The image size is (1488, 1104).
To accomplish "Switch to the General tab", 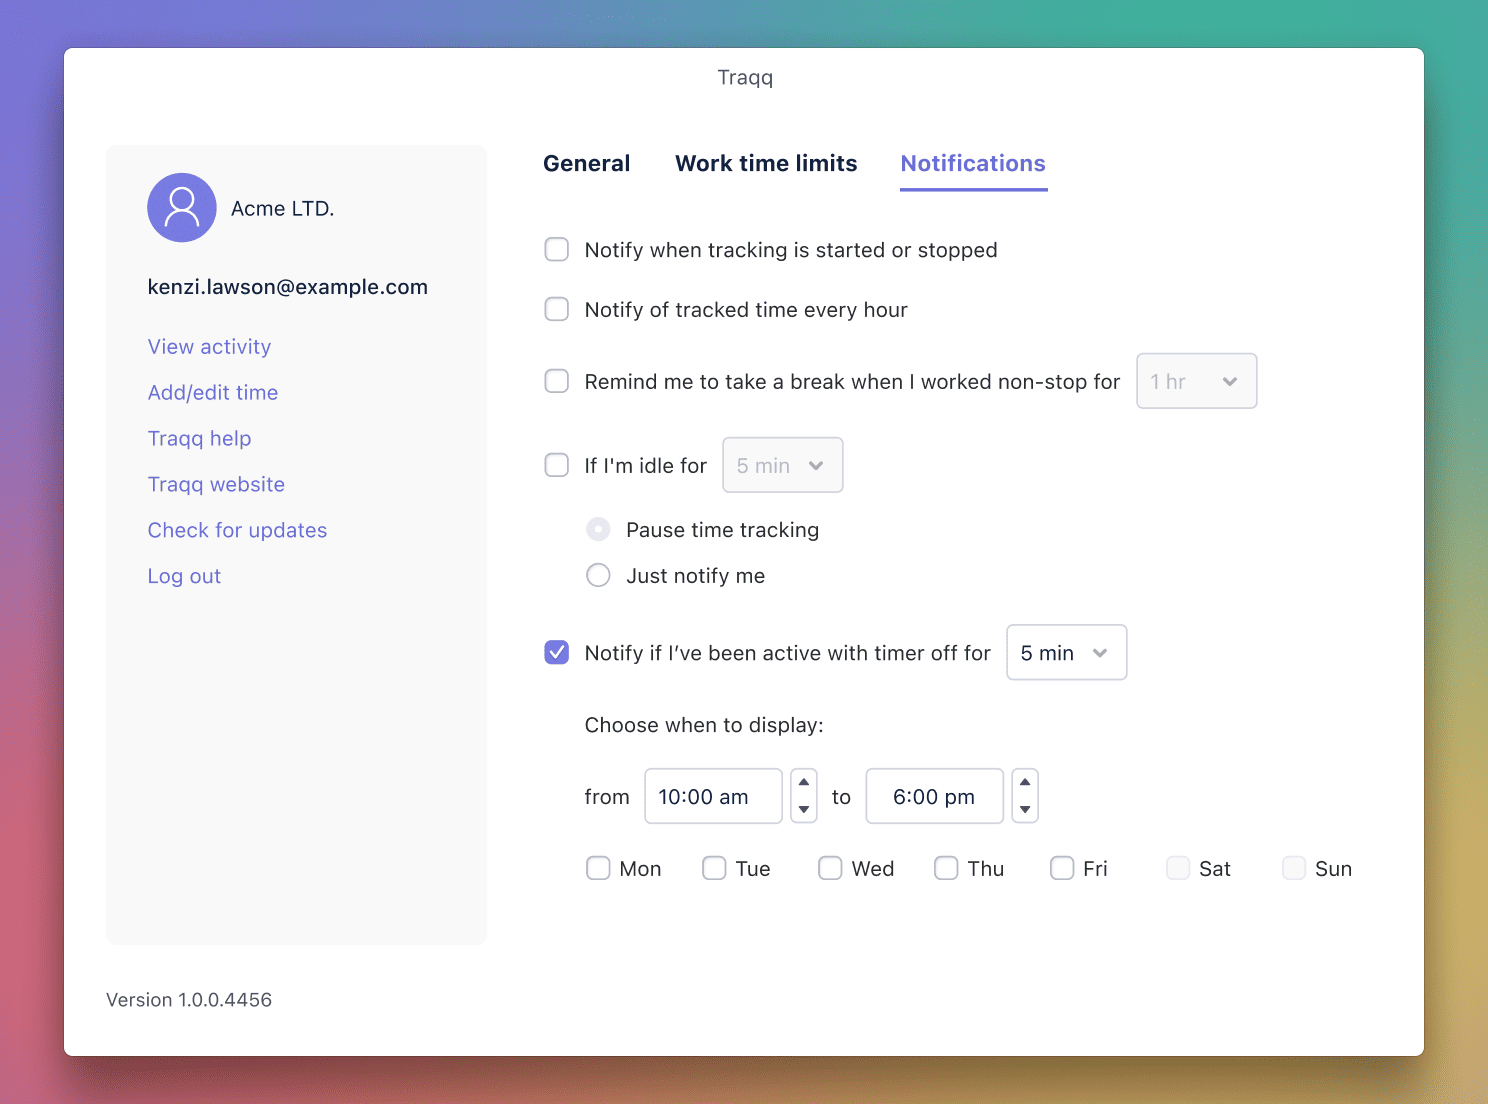I will [x=587, y=164].
